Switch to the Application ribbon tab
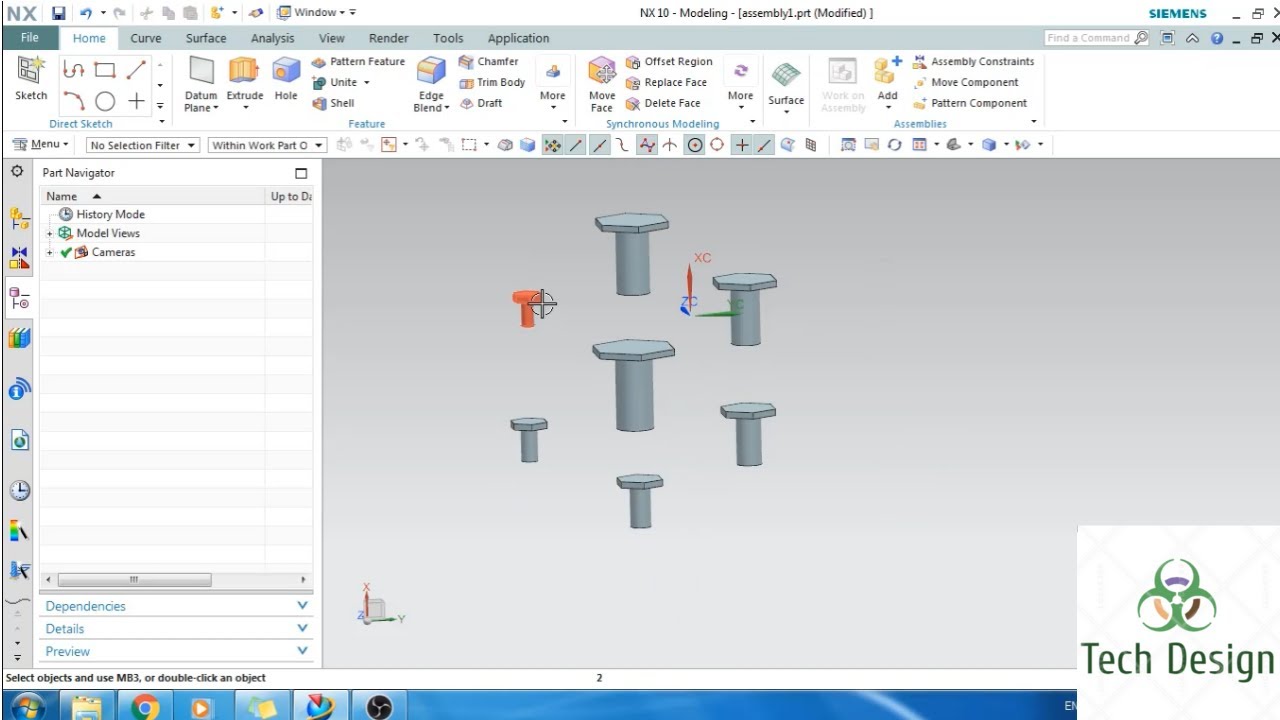This screenshot has width=1280, height=720. [518, 38]
